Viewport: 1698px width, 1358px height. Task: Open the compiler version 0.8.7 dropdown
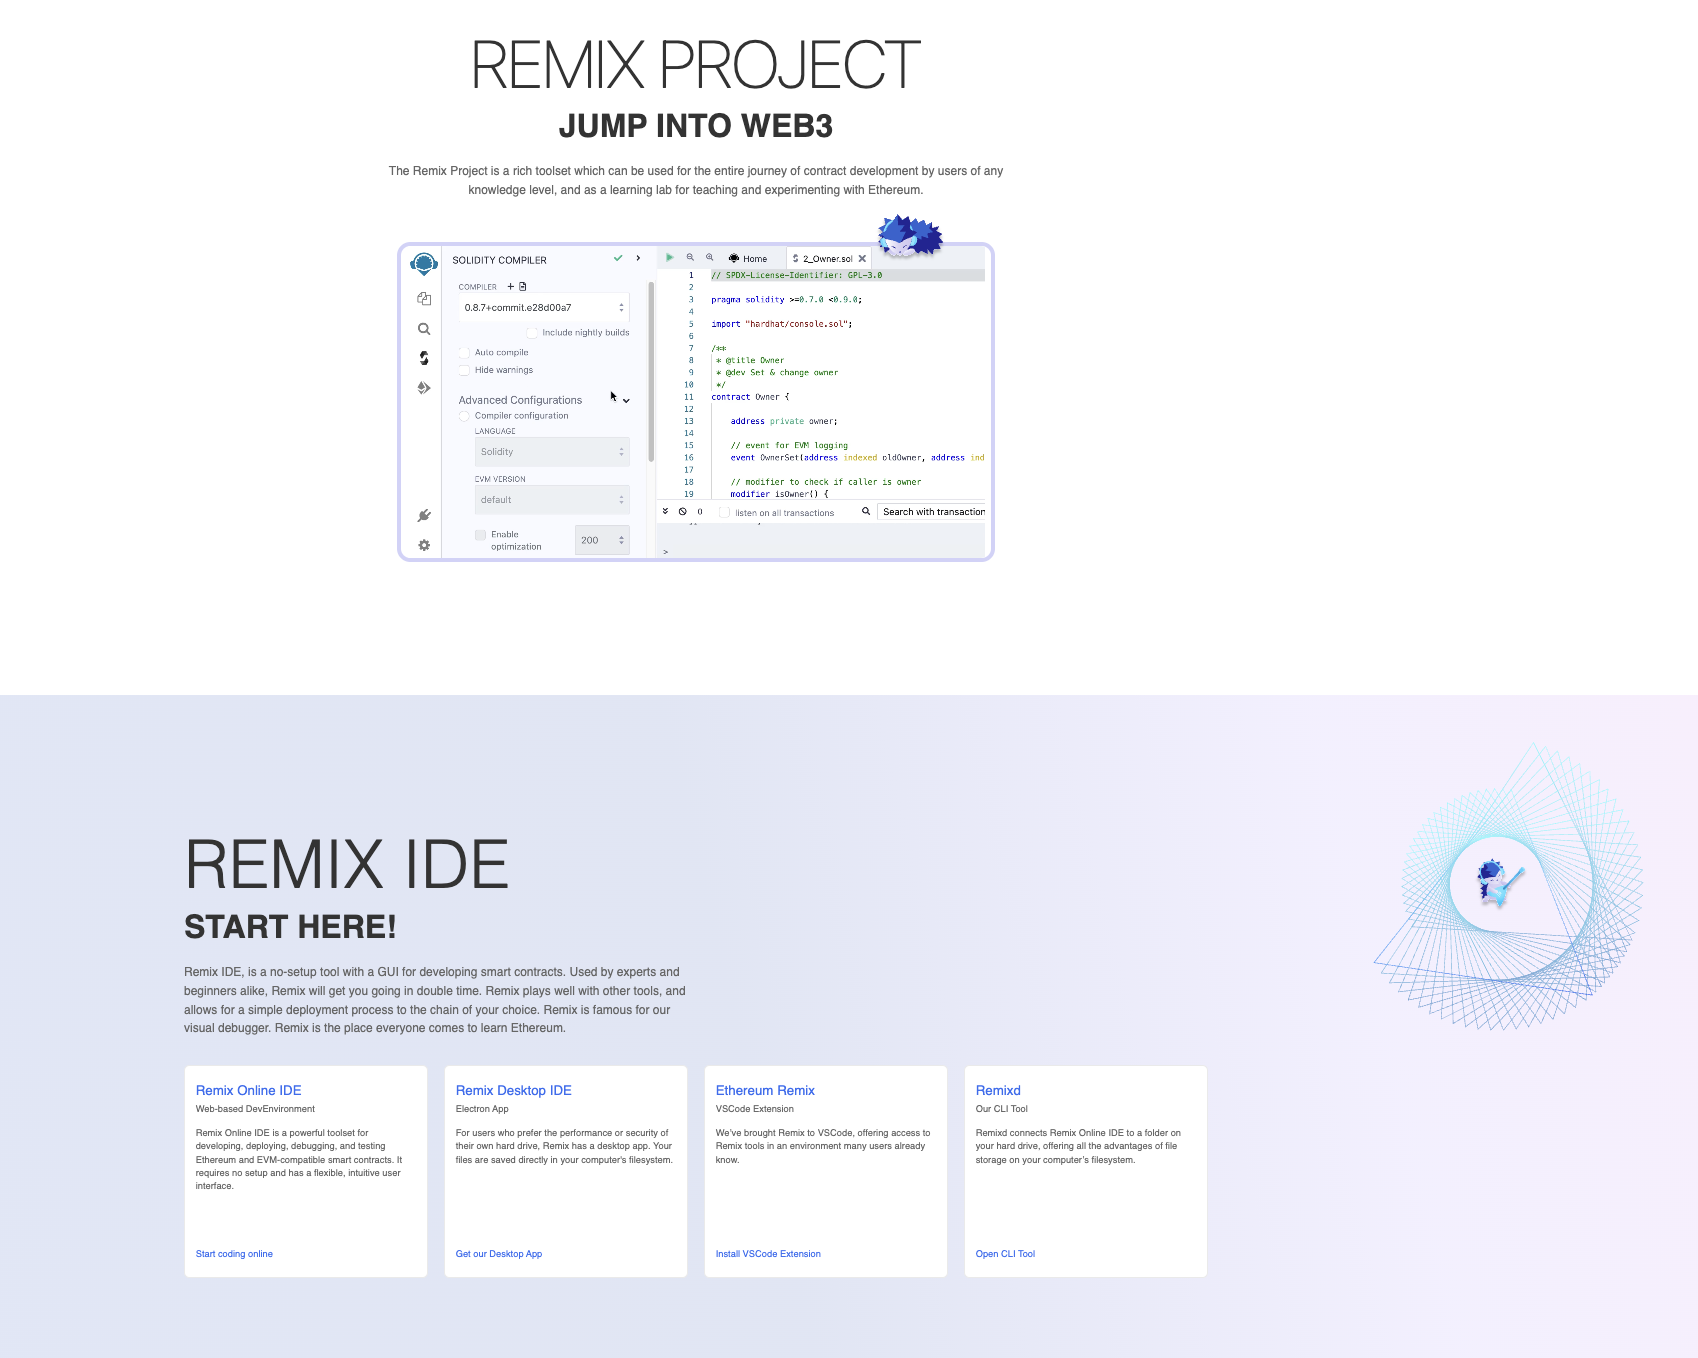point(544,308)
